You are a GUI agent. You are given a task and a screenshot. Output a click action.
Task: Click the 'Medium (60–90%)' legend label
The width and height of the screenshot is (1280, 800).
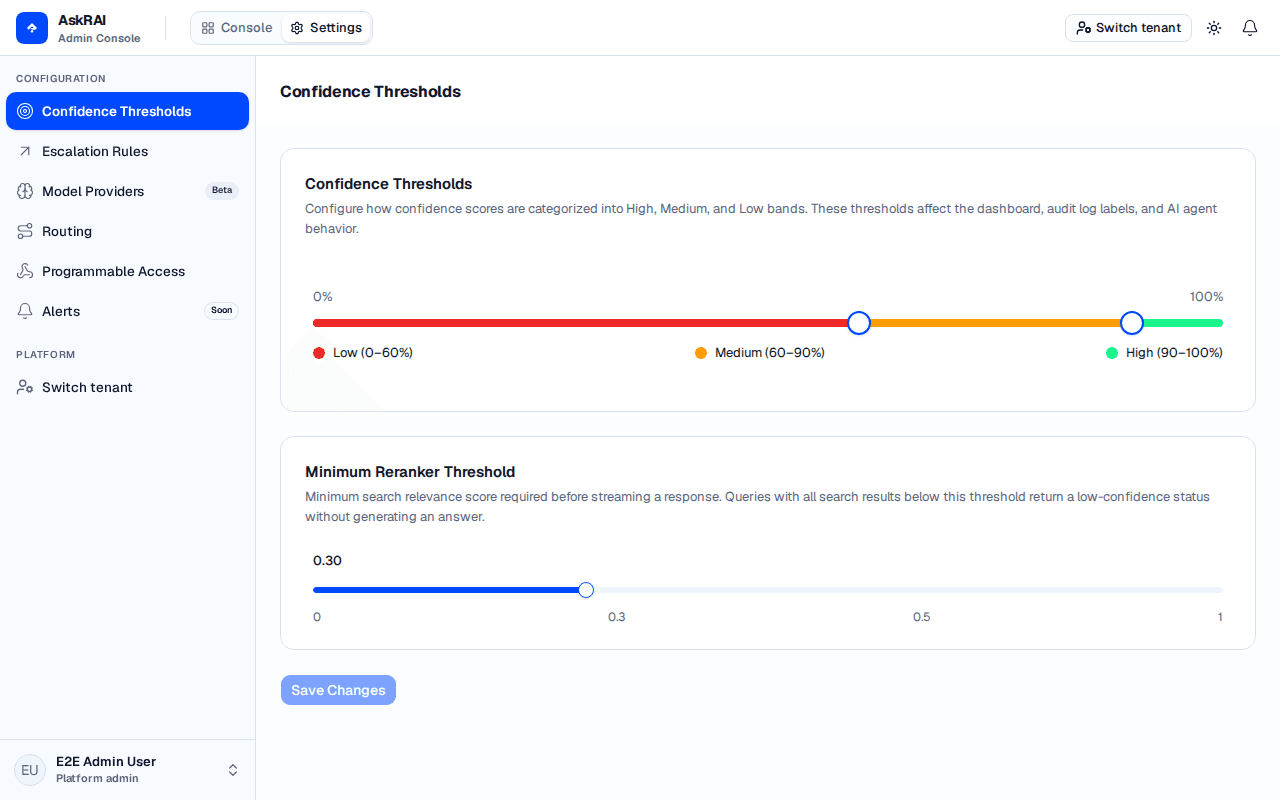(770, 353)
